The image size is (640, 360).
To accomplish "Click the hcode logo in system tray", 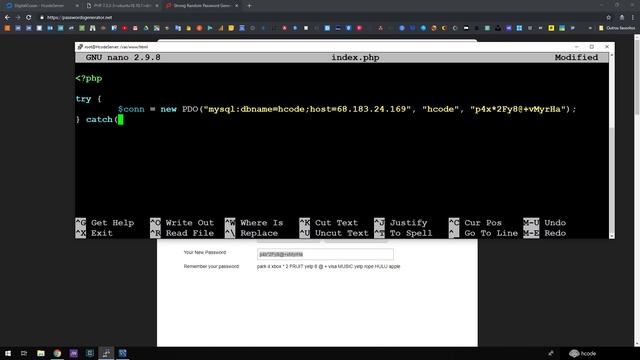I will (x=582, y=353).
